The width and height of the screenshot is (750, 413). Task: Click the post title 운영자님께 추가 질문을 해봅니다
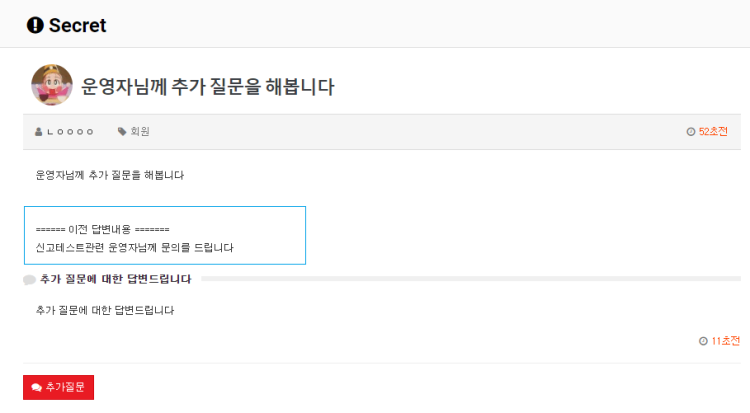click(207, 87)
